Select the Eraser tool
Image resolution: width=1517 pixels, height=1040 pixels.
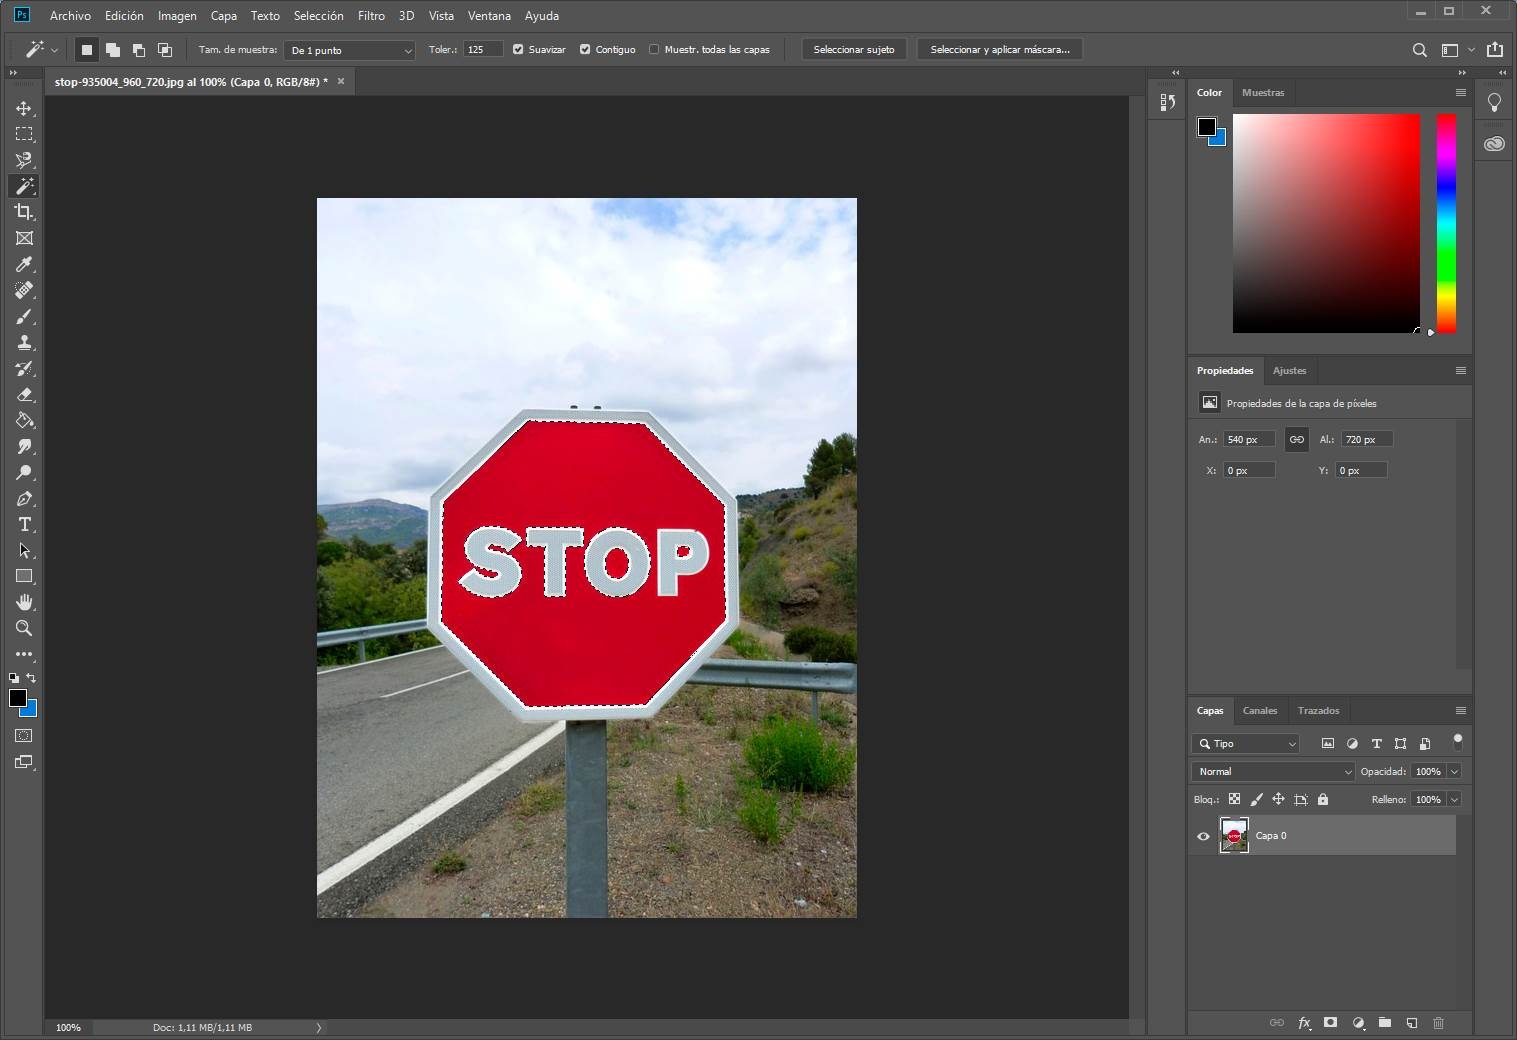pos(24,394)
